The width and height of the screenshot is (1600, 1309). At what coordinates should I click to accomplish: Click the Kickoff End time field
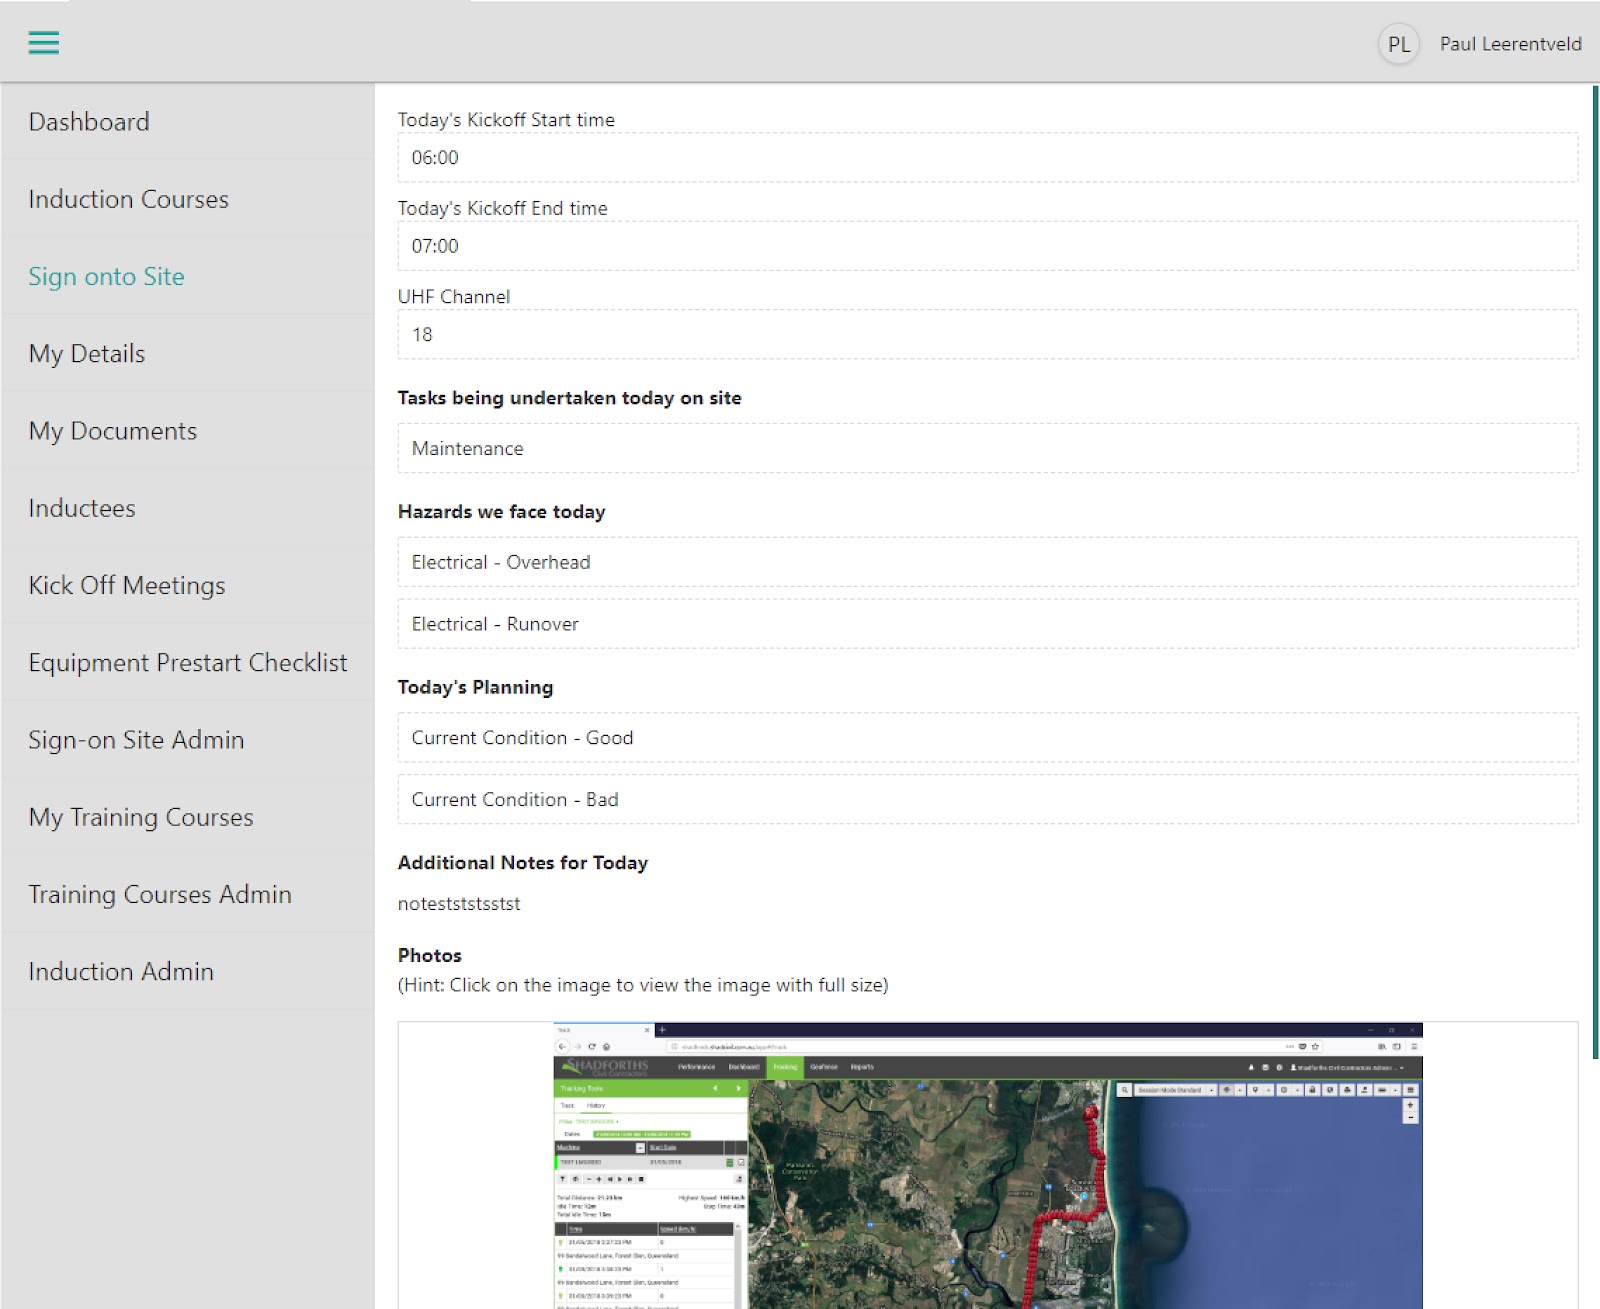coord(987,246)
